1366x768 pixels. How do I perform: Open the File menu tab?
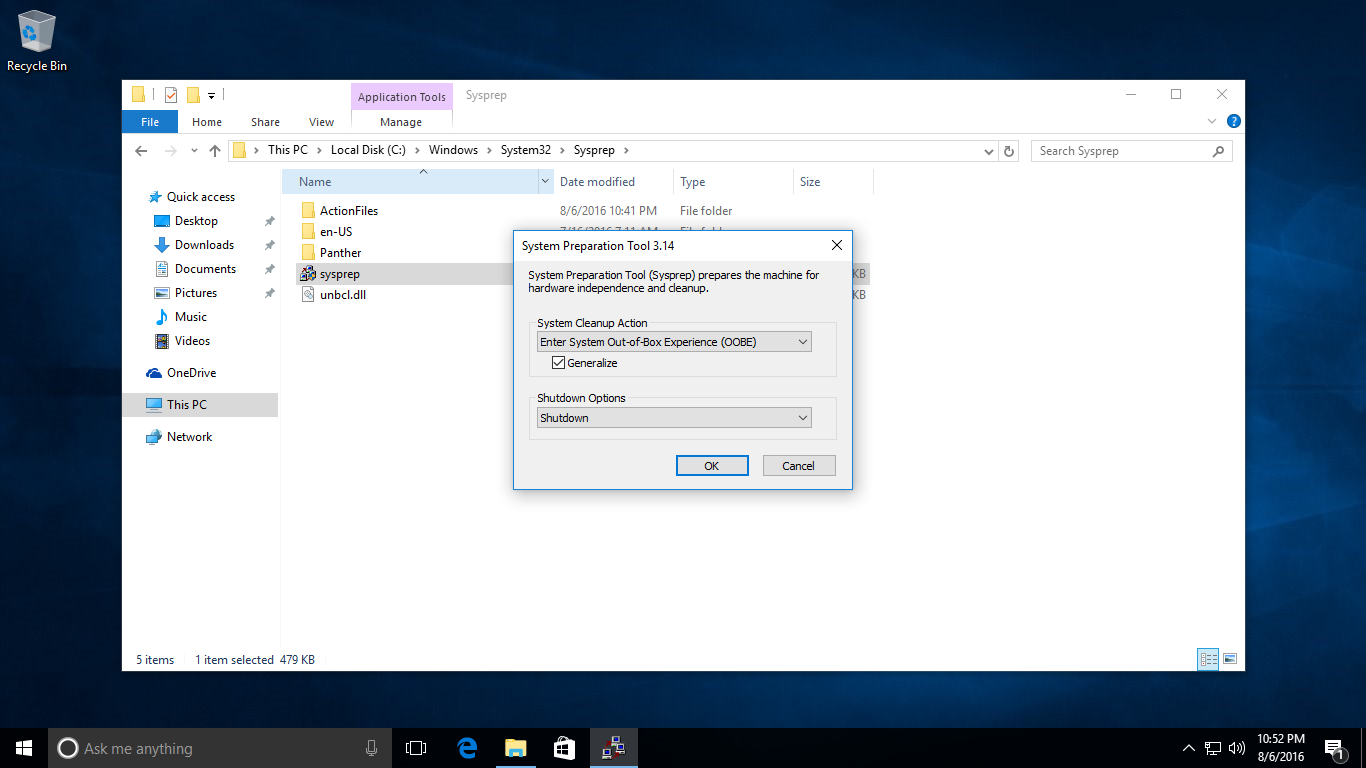[149, 122]
